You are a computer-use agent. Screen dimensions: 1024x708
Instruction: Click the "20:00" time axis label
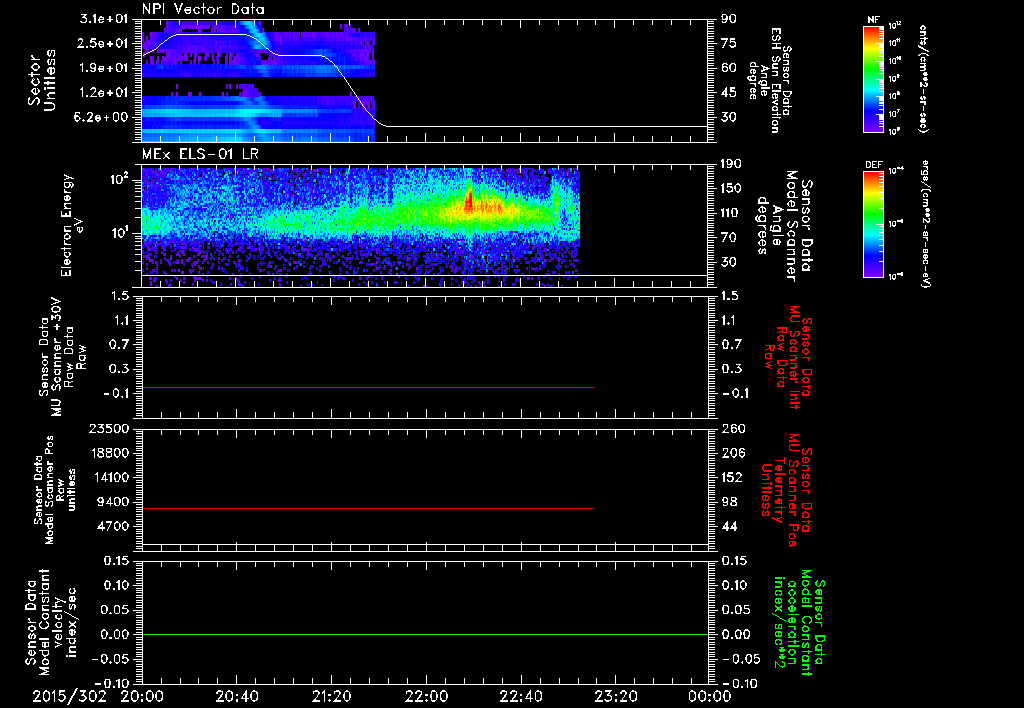click(x=142, y=696)
